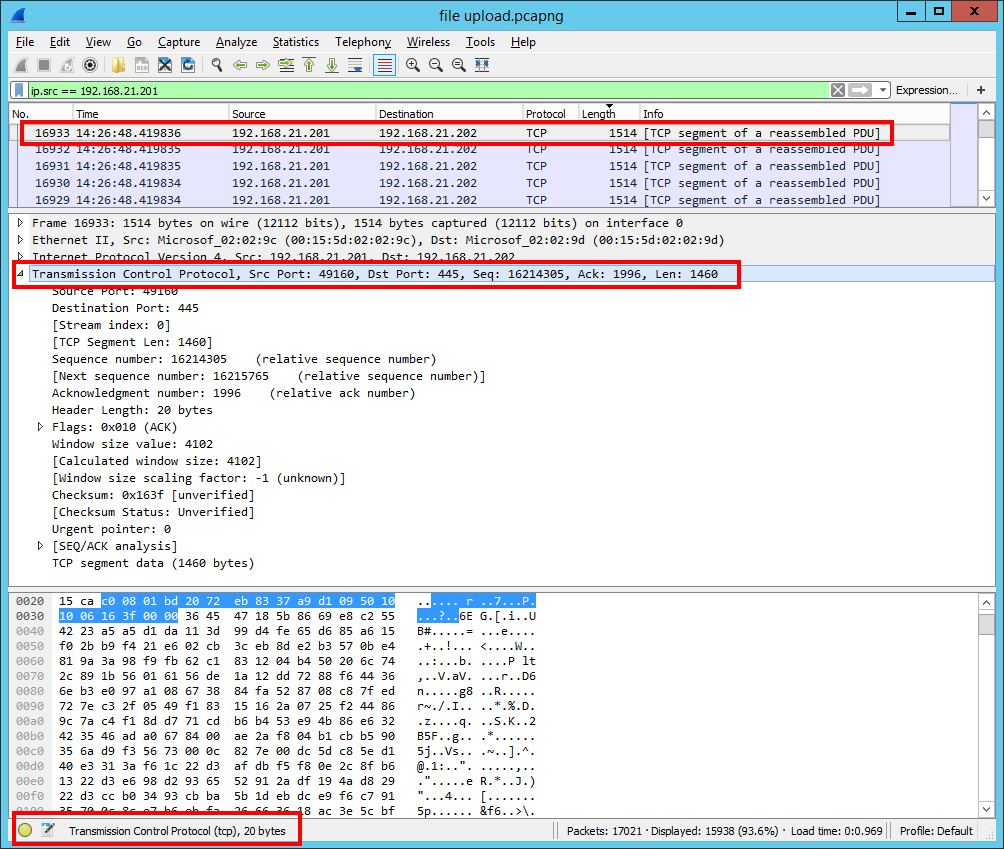Select packet number 16929 row
The width and height of the screenshot is (1004, 849).
pos(480,200)
